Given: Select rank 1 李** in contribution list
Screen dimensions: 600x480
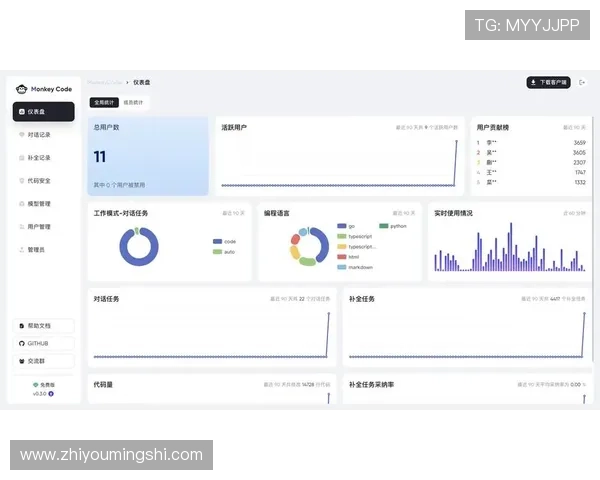Looking at the screenshot, I should tap(531, 142).
